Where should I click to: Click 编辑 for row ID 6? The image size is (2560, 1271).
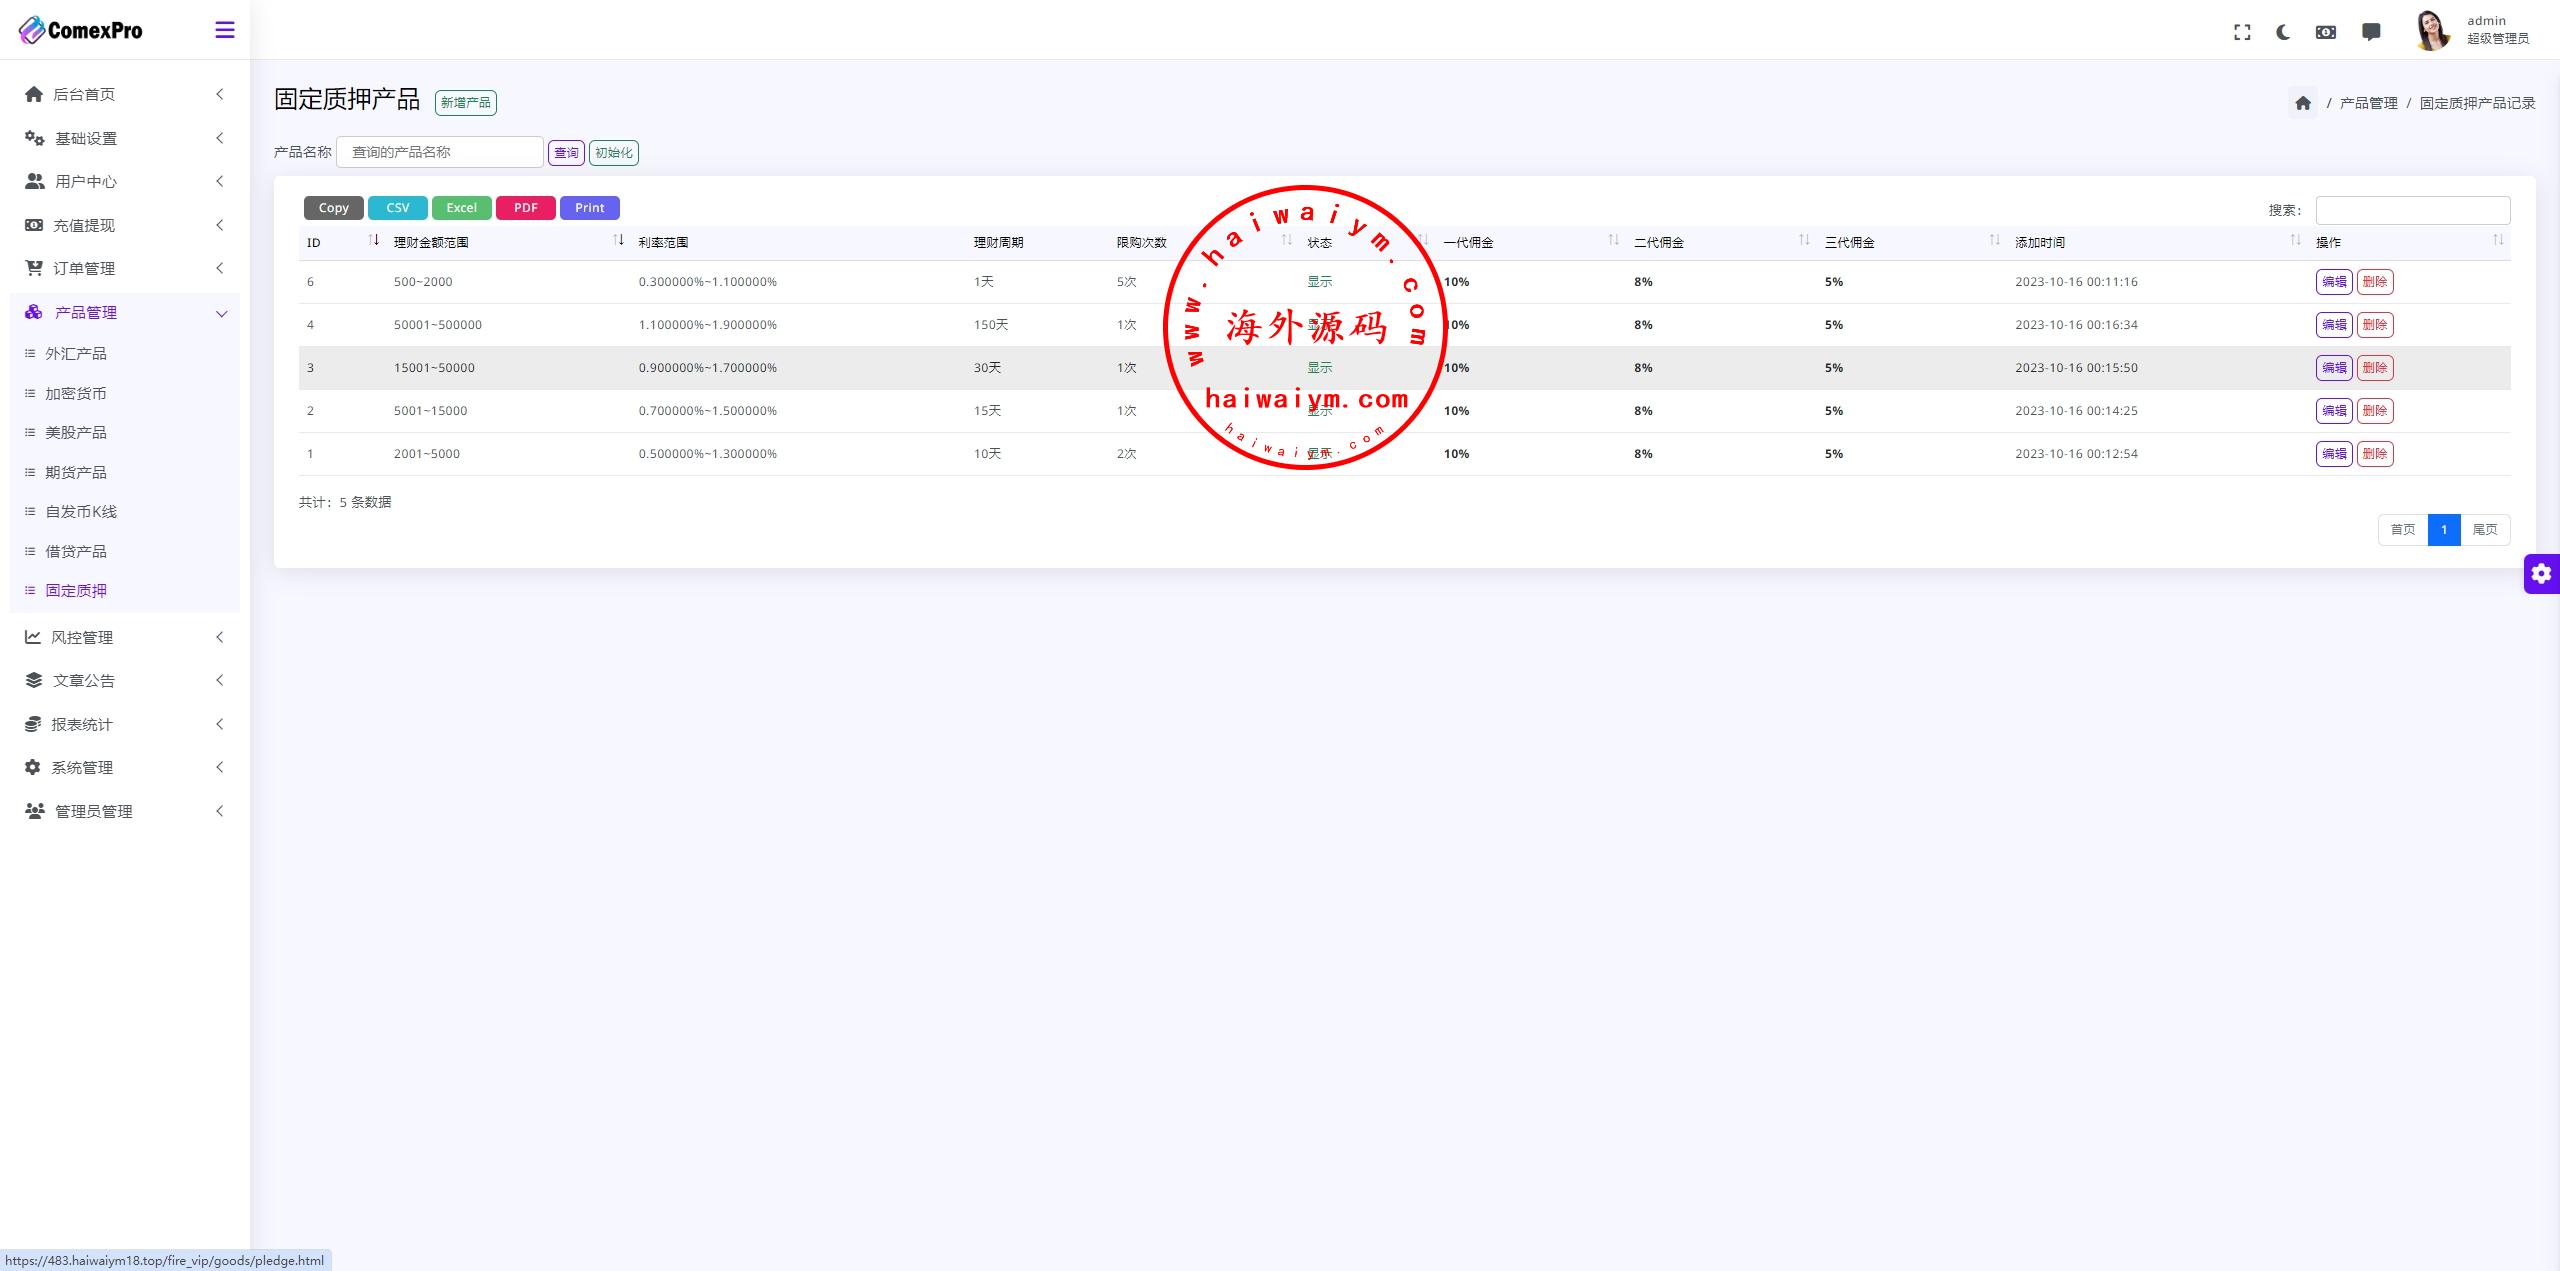[2333, 282]
